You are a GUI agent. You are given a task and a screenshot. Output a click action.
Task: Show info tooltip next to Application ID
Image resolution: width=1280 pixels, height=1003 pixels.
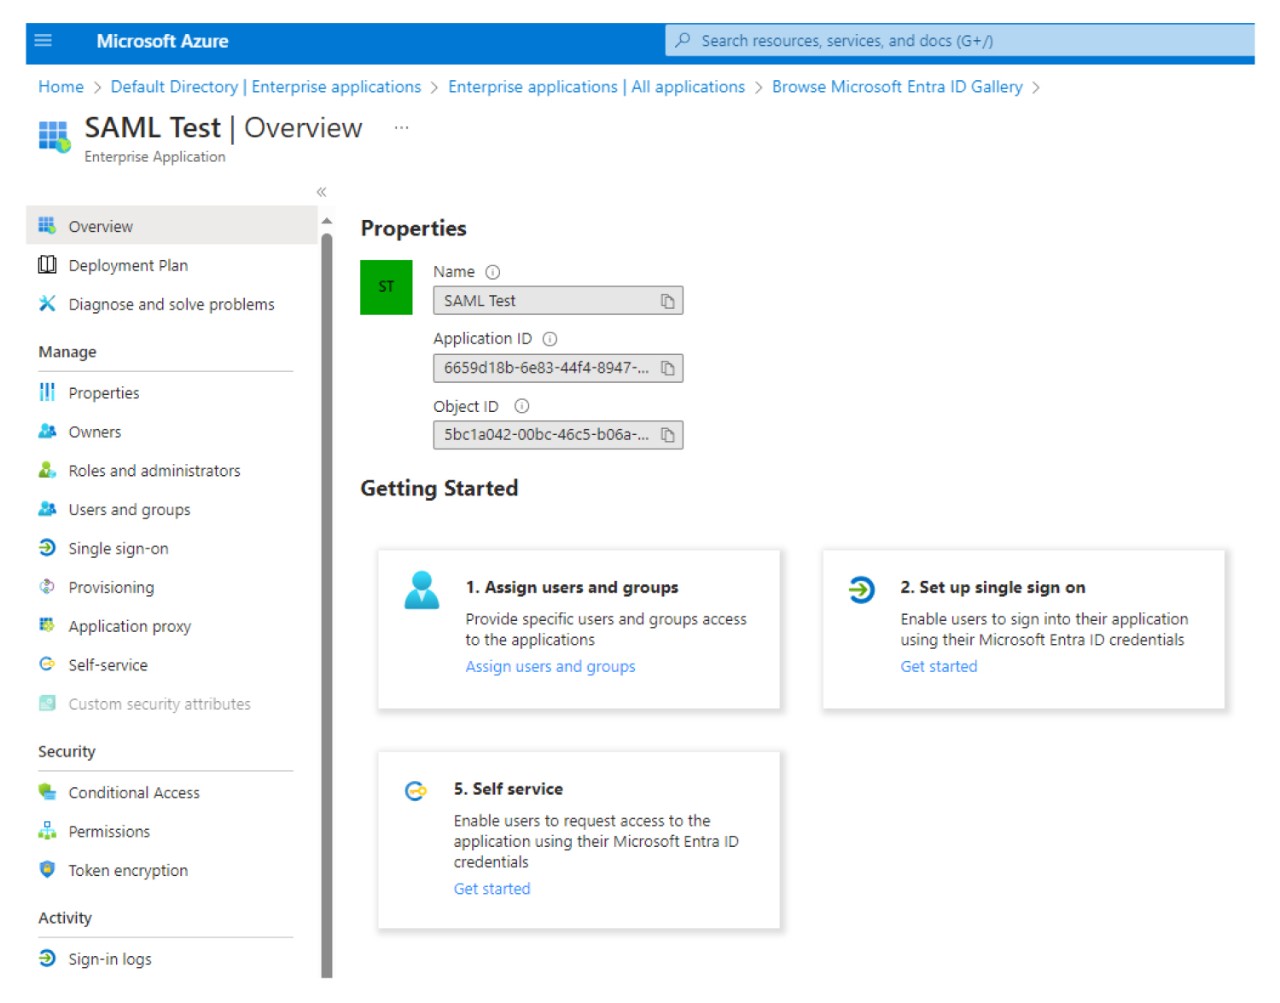coord(550,339)
